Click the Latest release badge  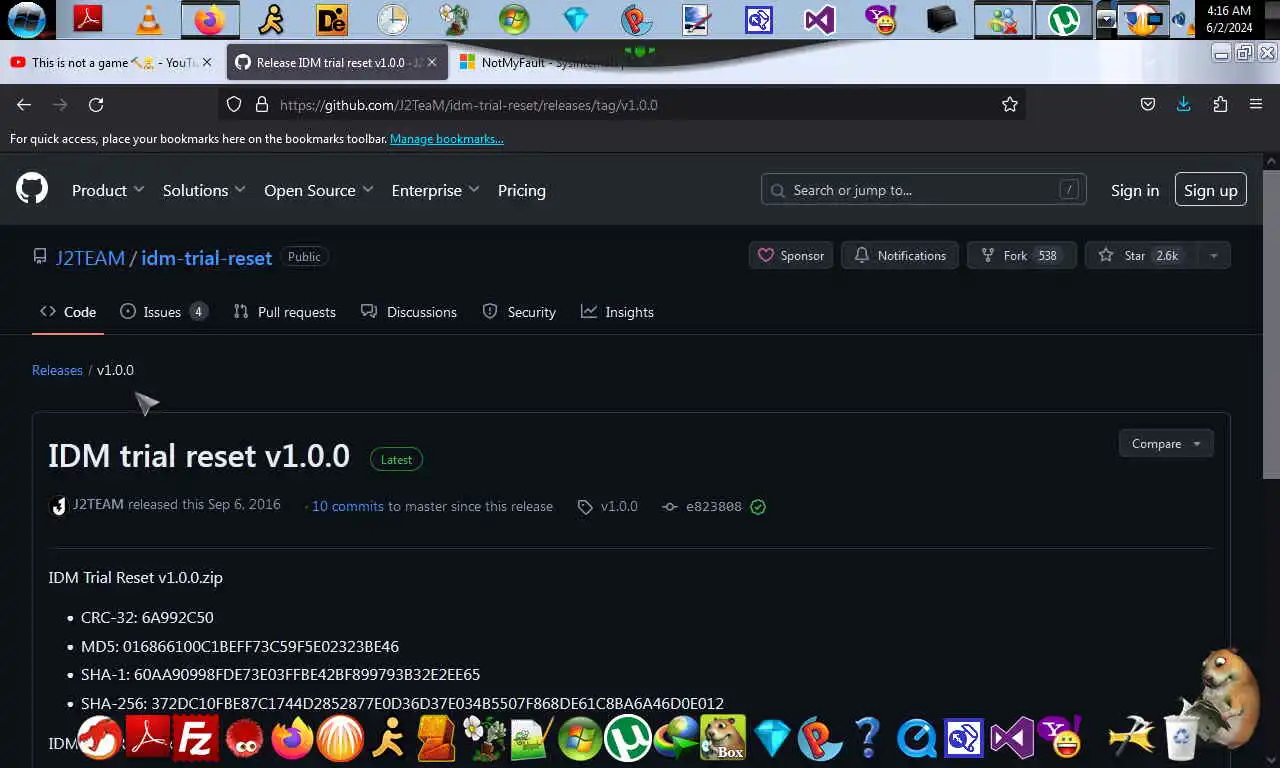pyautogui.click(x=396, y=460)
